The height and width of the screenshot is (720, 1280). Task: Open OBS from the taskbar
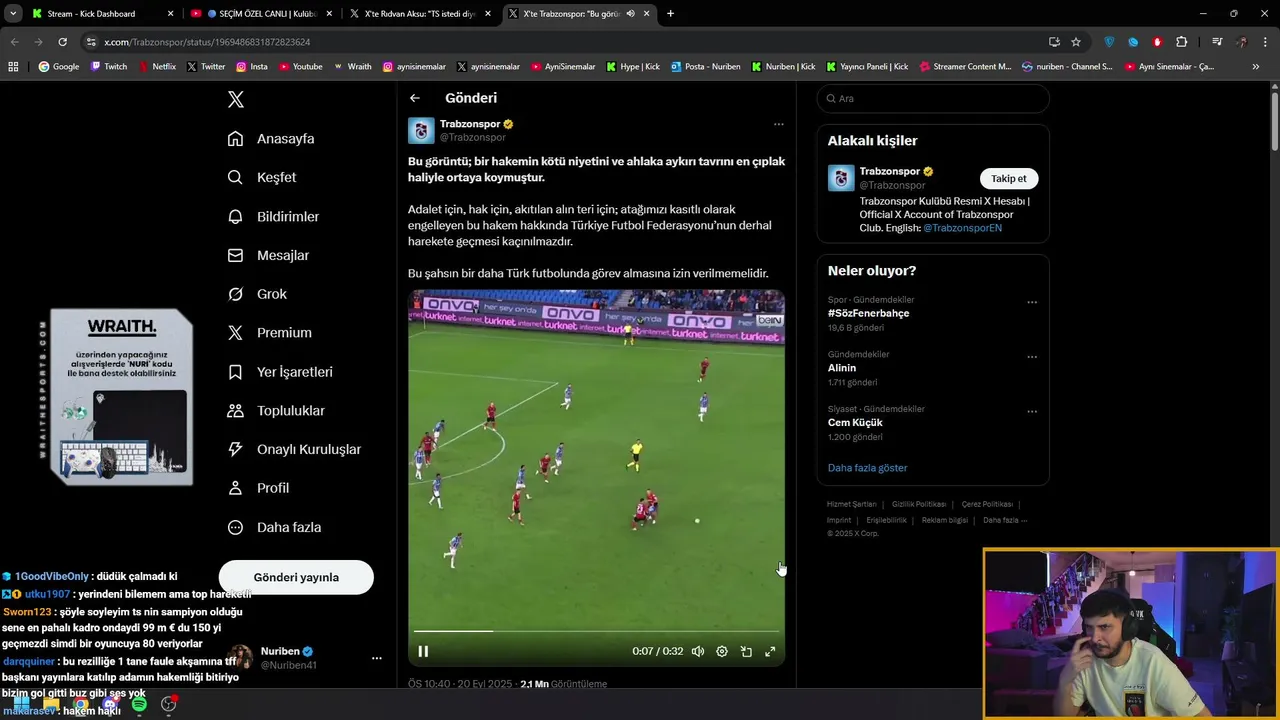pyautogui.click(x=168, y=705)
